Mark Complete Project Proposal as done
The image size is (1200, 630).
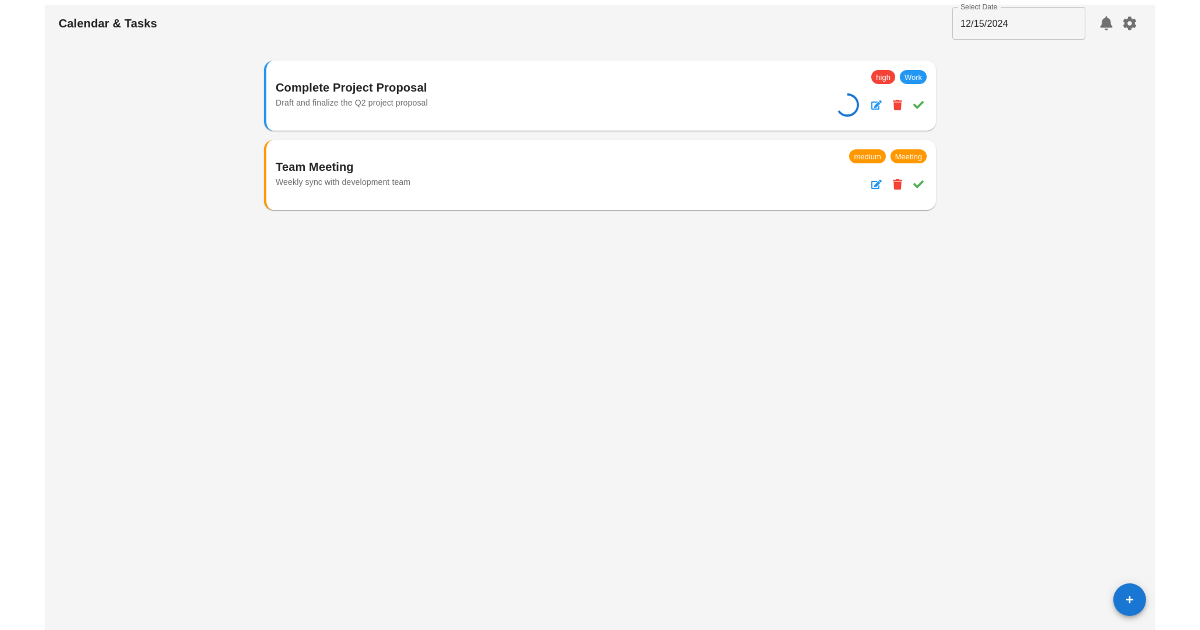[918, 105]
